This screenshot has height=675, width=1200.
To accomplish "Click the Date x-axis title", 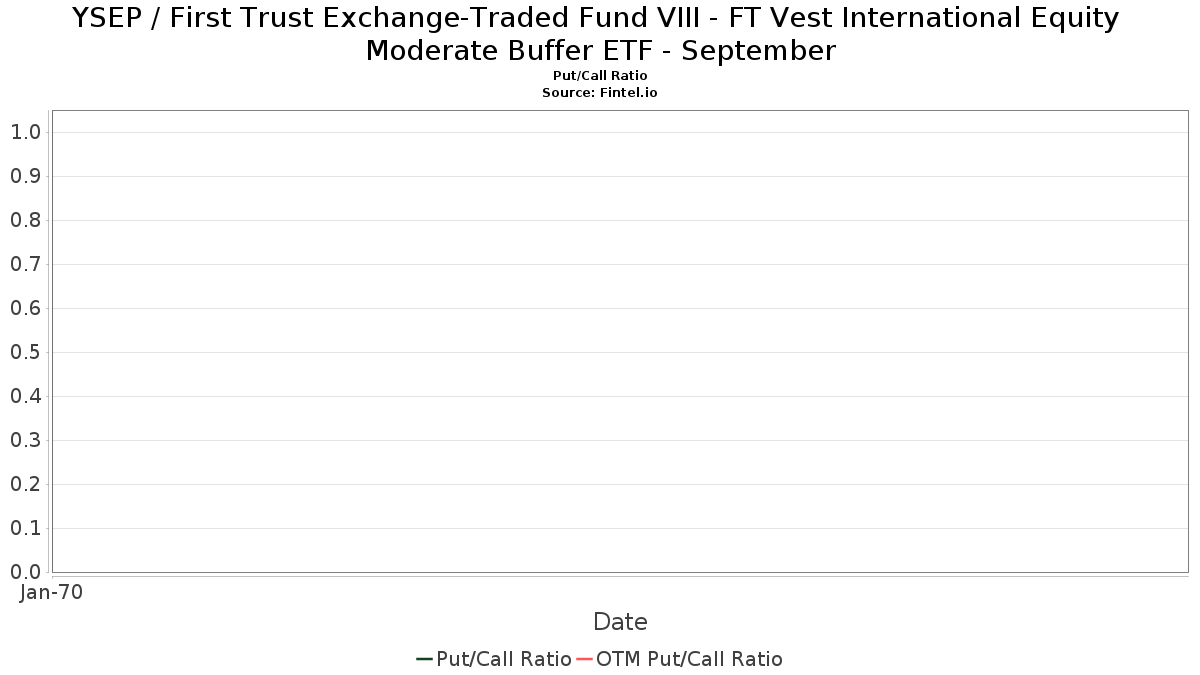I will 620,622.
